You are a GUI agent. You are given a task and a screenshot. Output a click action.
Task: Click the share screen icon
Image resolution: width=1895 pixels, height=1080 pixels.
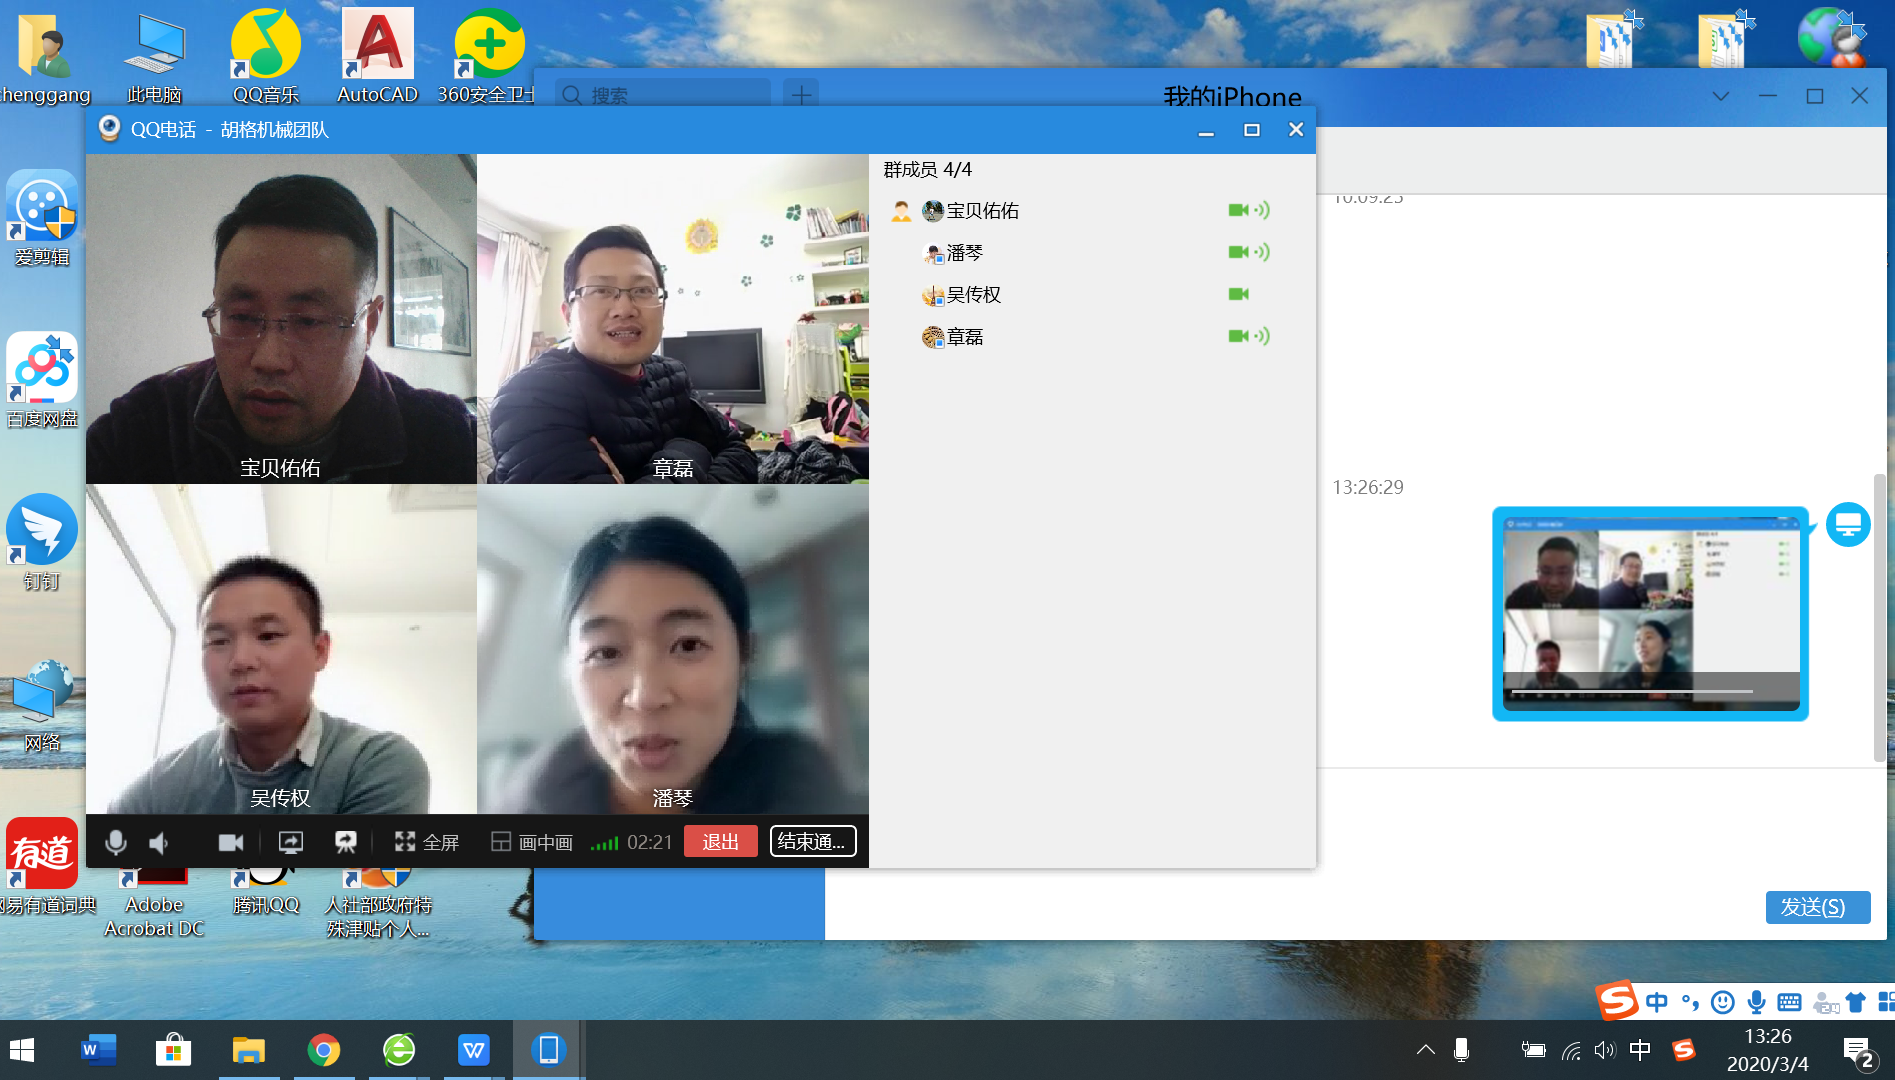[290, 842]
